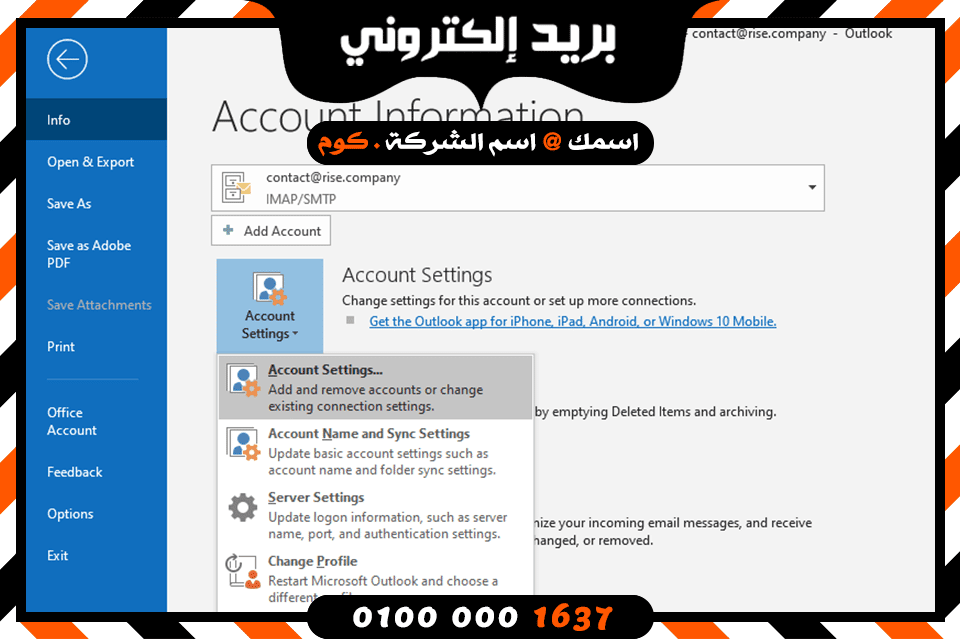
Task: Click the plus icon on Add Account
Action: (x=228, y=230)
